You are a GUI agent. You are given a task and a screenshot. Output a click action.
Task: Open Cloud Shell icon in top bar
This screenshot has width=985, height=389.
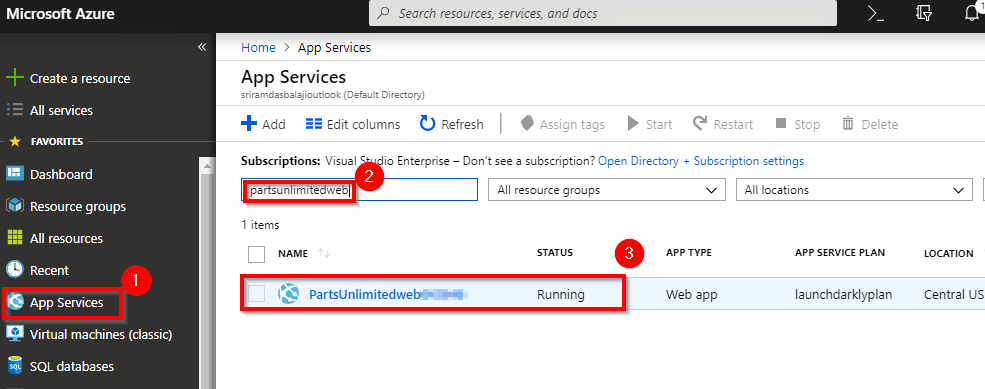[876, 13]
